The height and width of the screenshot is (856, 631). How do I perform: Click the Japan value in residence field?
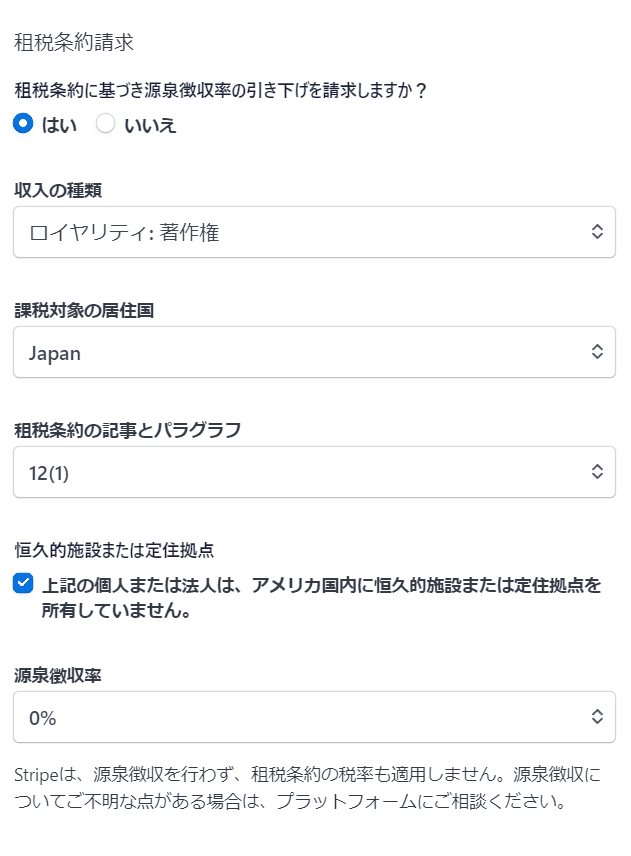[x=55, y=352]
